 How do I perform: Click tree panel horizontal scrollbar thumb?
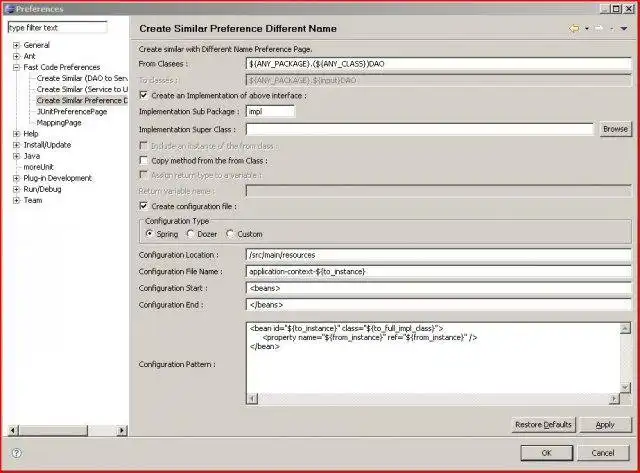[53, 430]
